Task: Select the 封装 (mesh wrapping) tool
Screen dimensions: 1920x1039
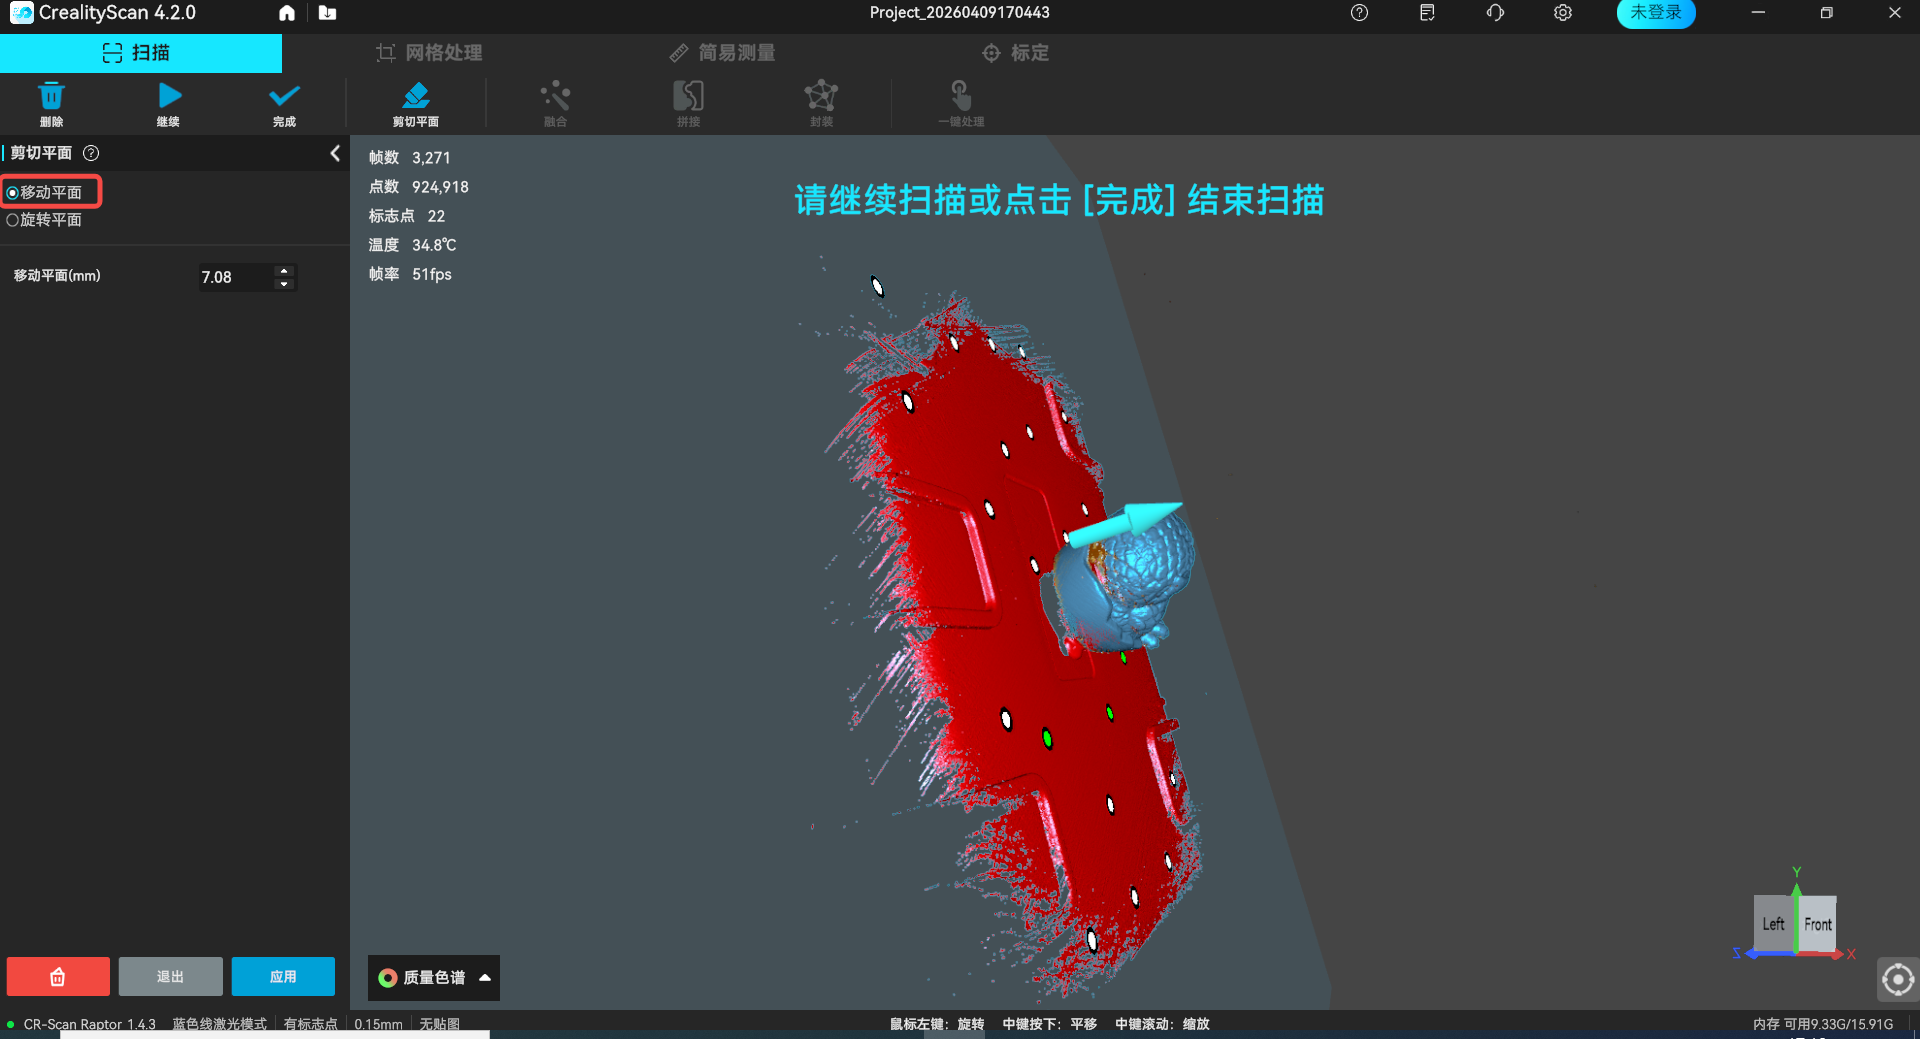Action: coord(821,103)
